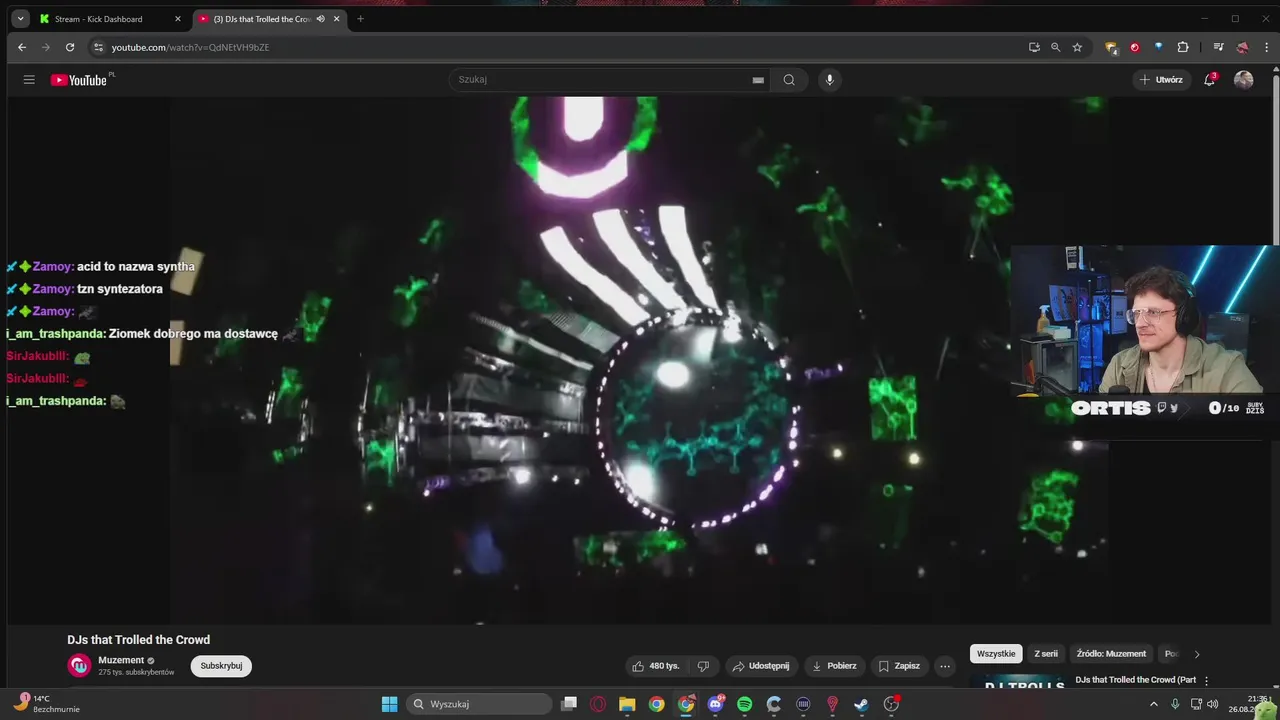This screenshot has width=1280, height=720.
Task: Click the video player area
Action: click(x=640, y=360)
